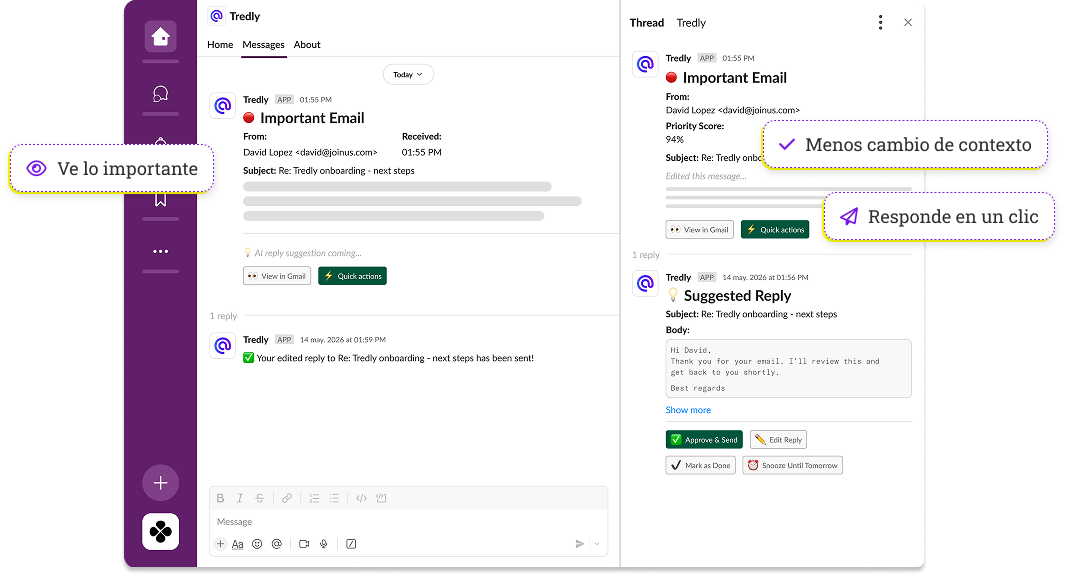This screenshot has height=575, width=1065.
Task: Toggle italic formatting in message composer
Action: click(240, 498)
